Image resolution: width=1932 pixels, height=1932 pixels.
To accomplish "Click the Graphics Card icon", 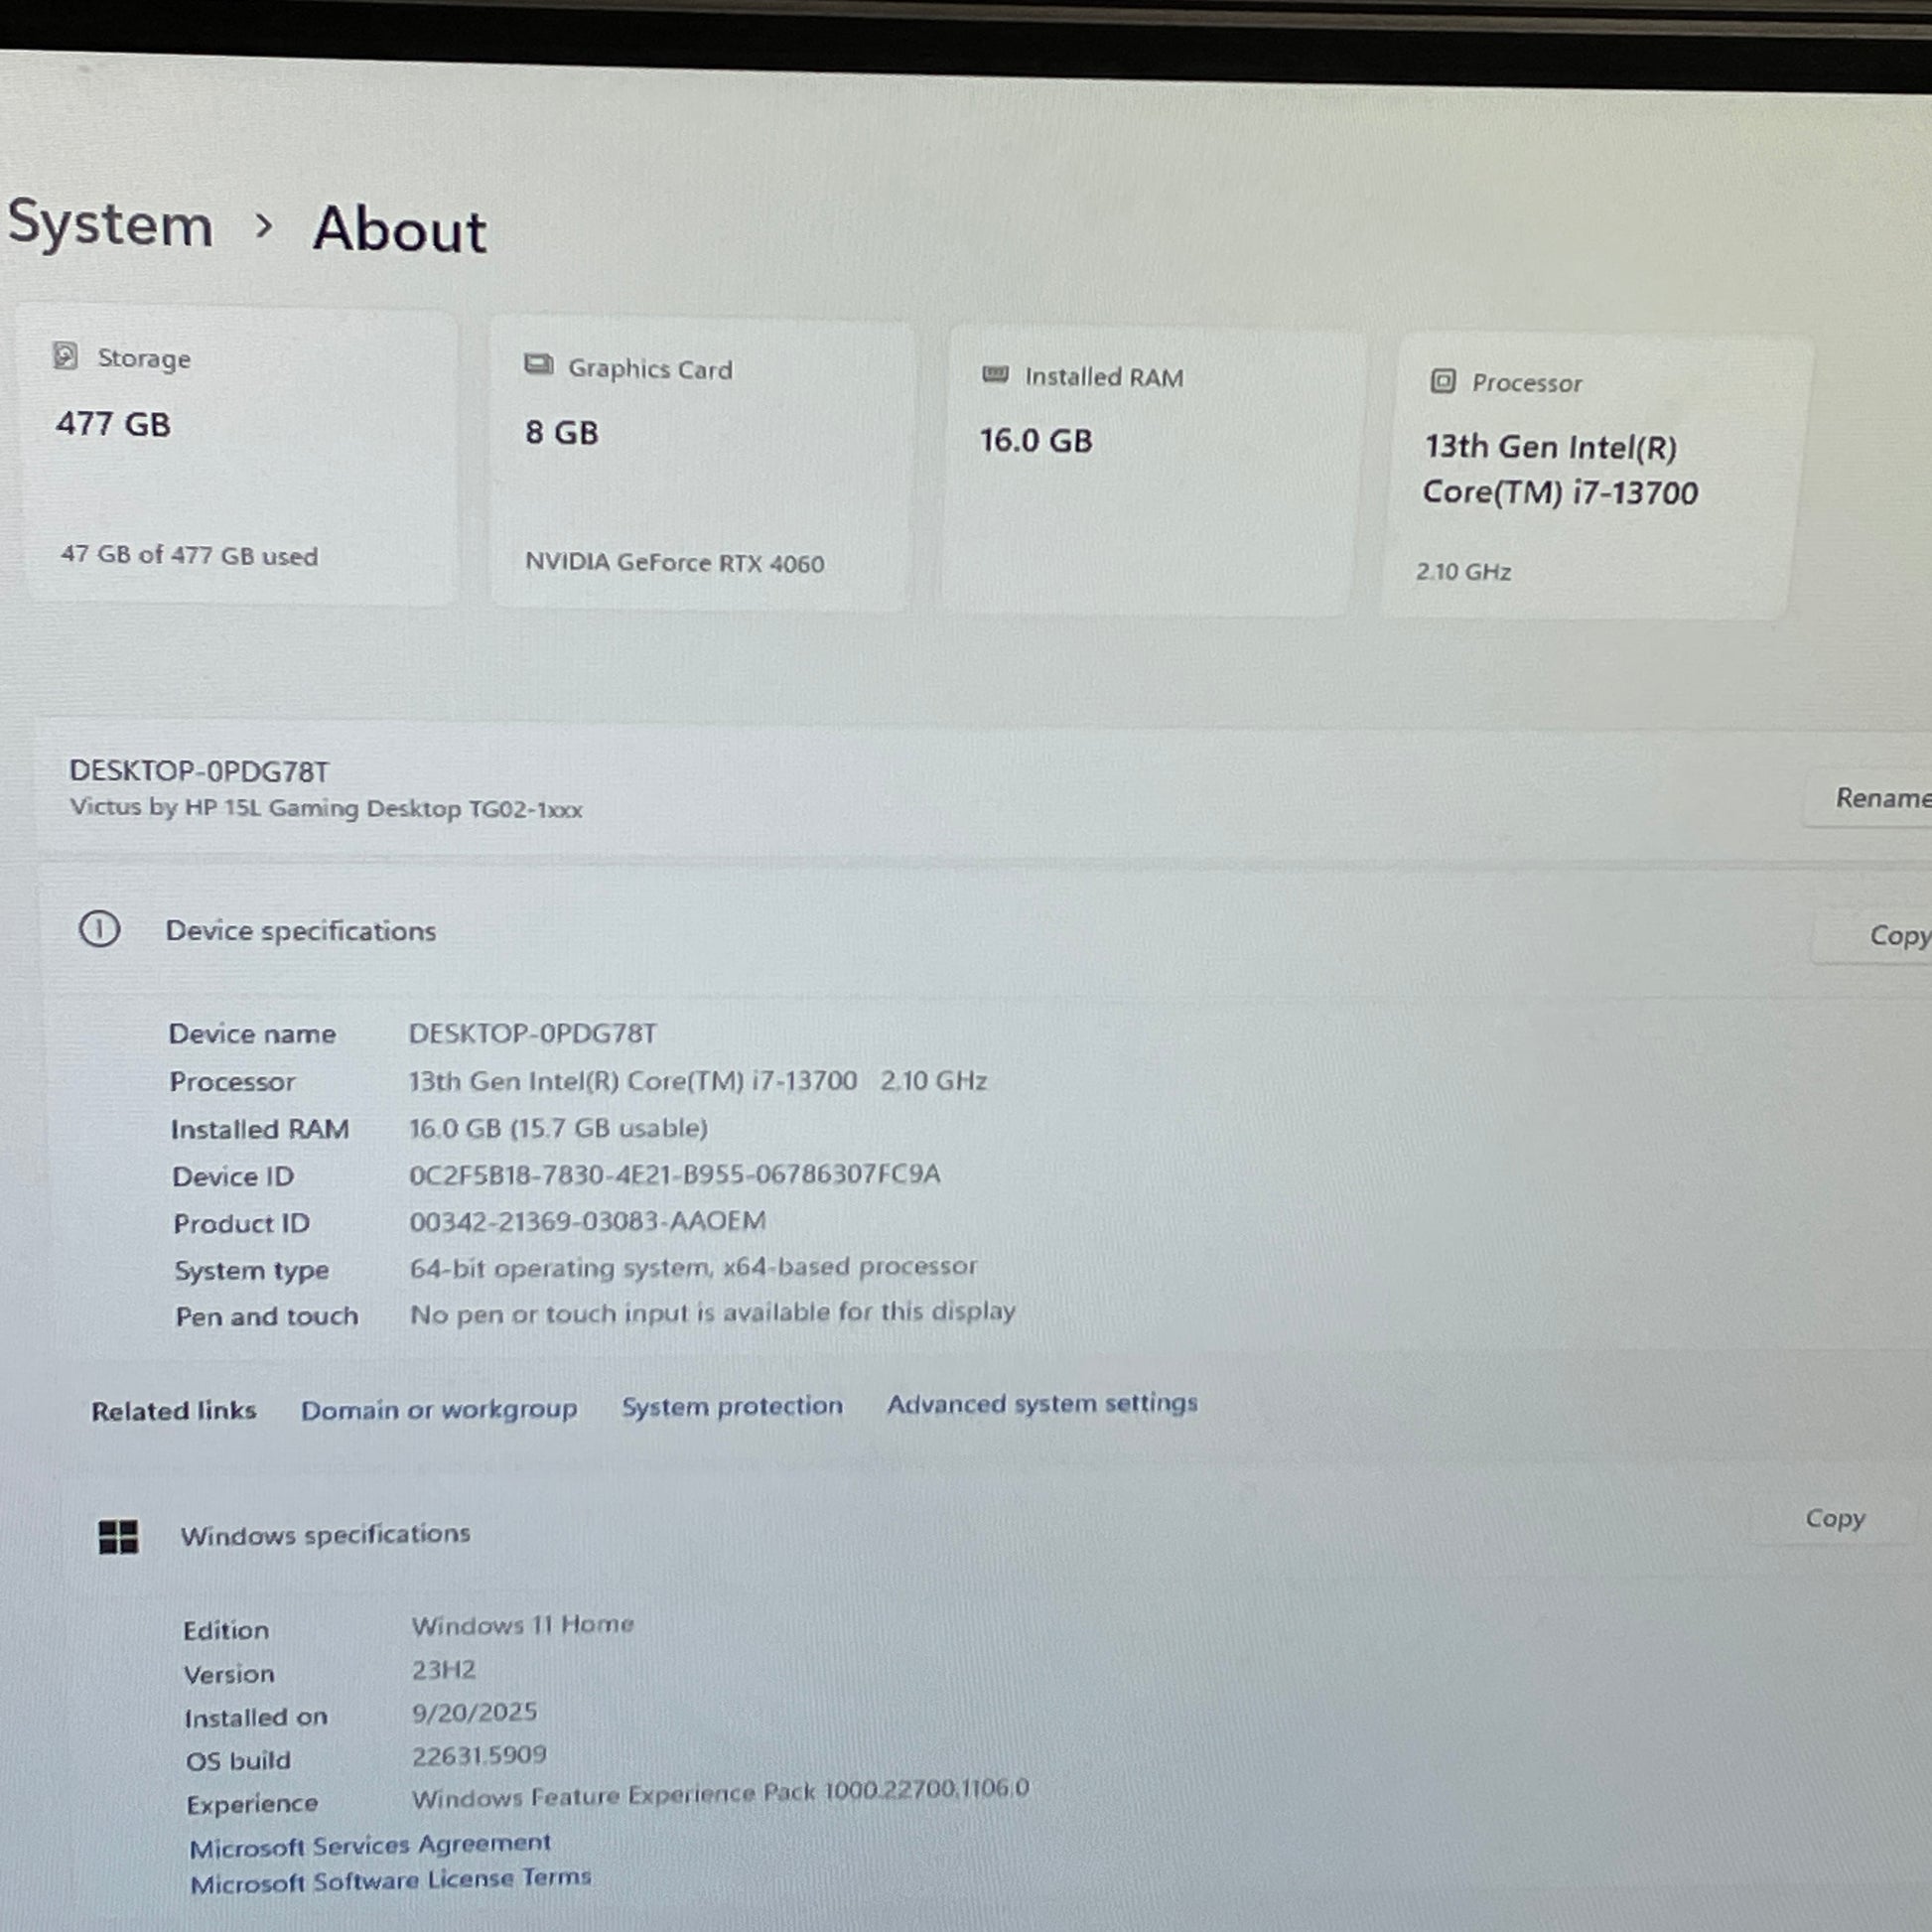I will [538, 364].
